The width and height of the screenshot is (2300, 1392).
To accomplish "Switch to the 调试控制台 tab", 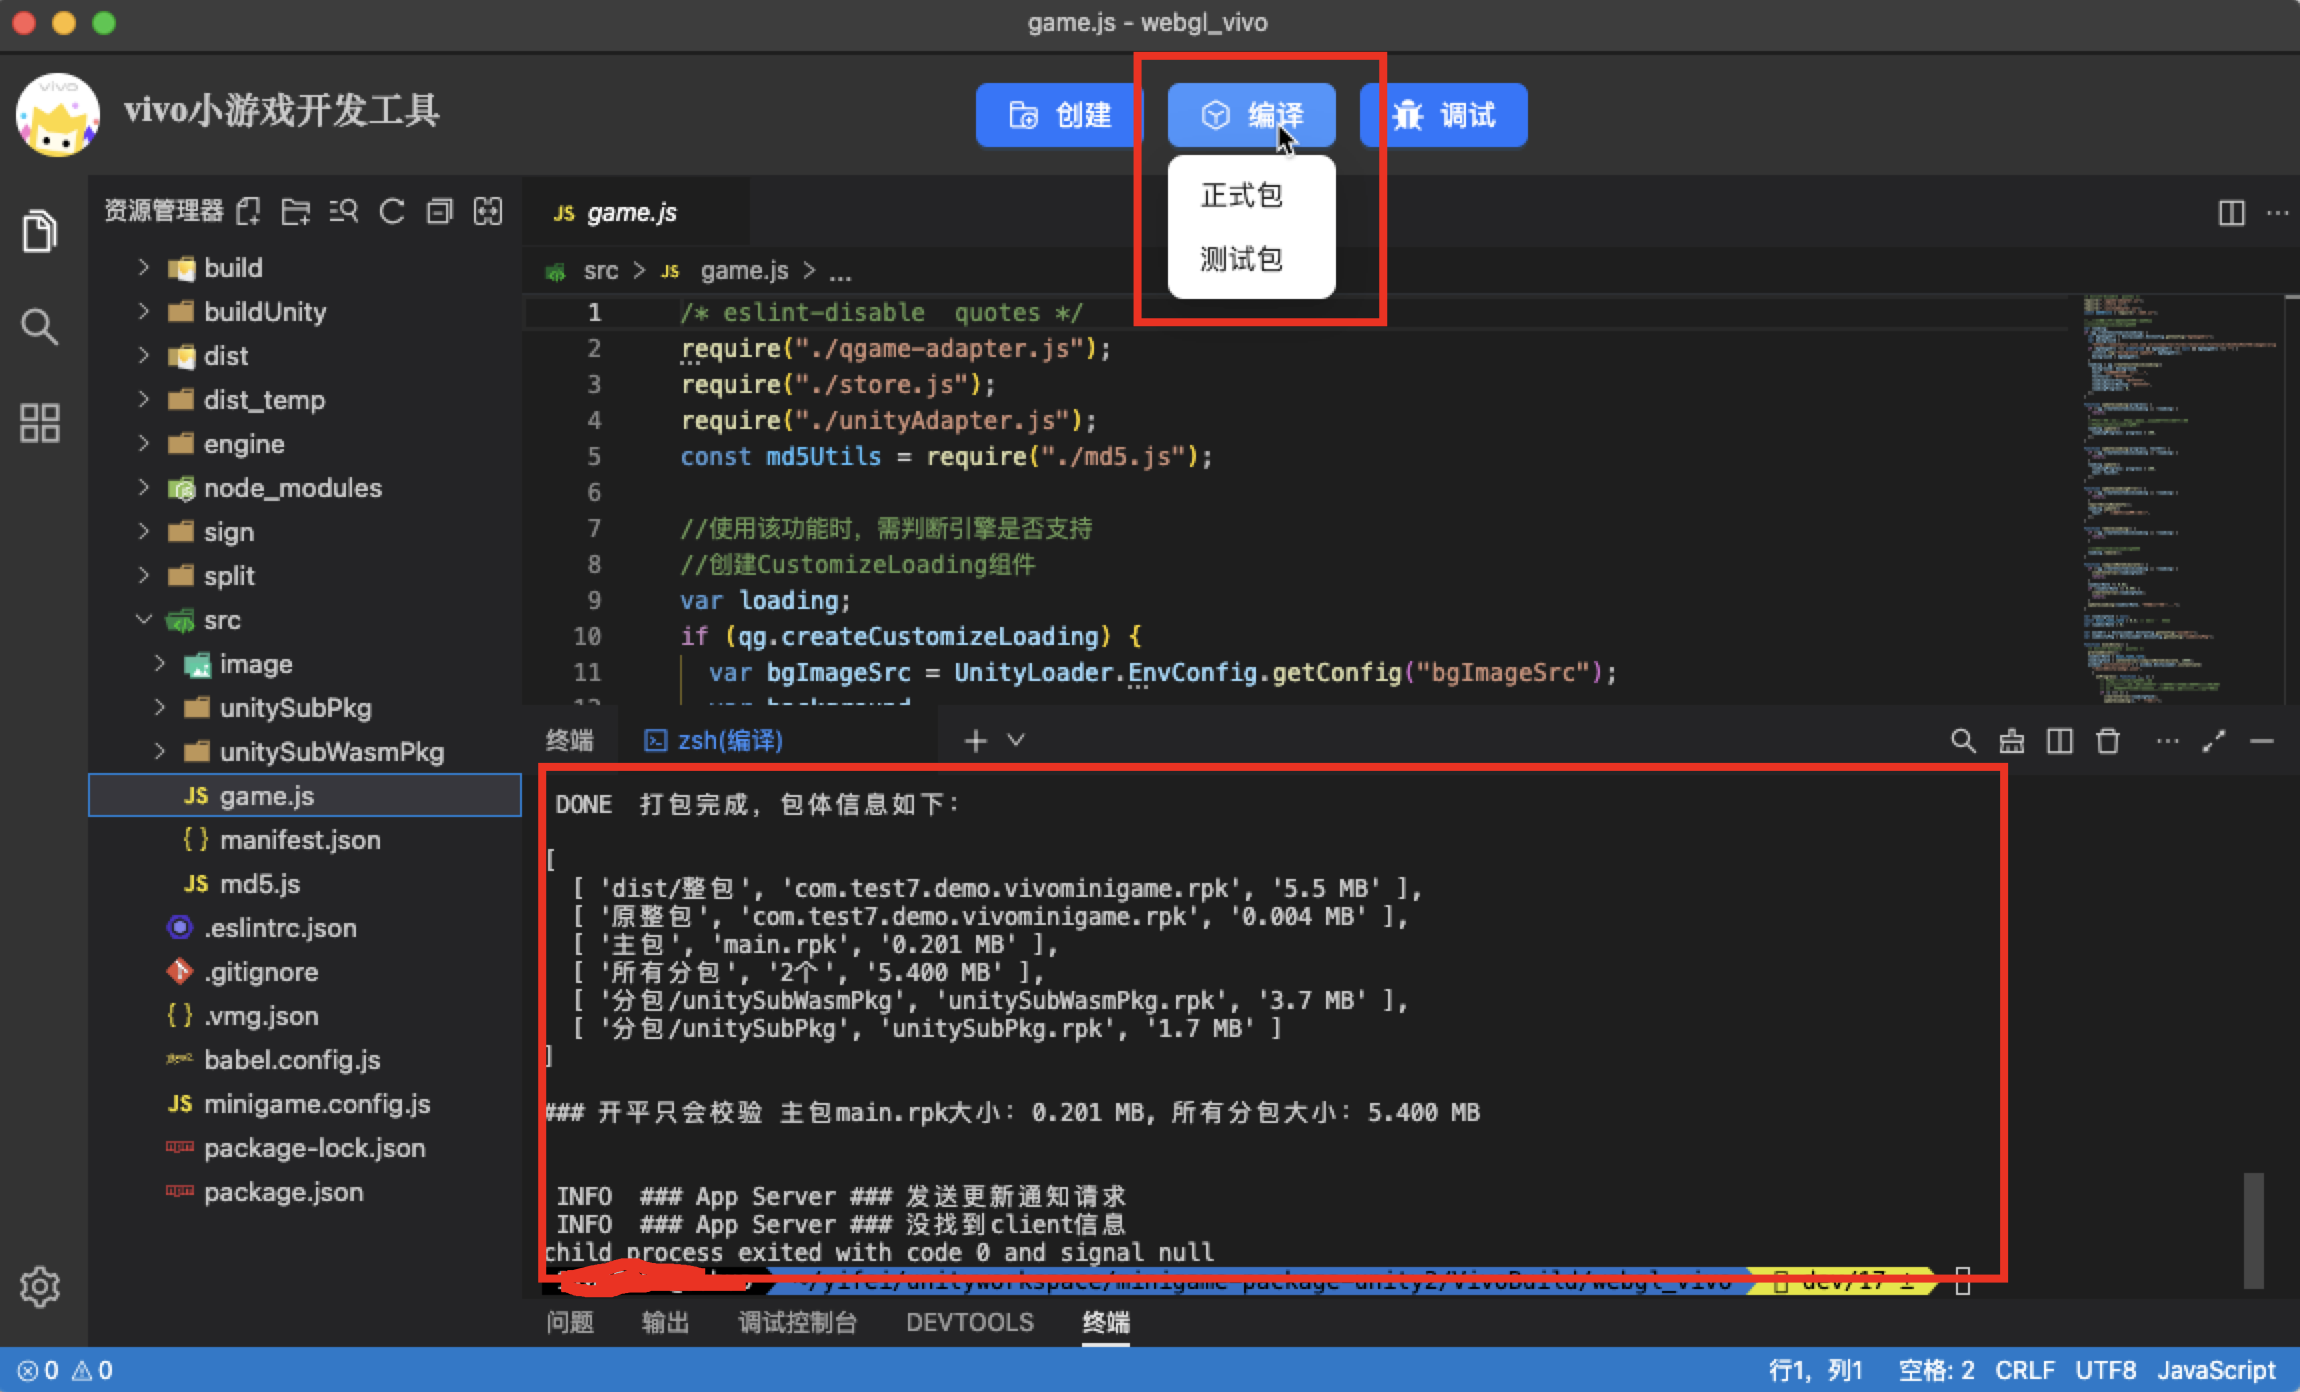I will [x=798, y=1322].
